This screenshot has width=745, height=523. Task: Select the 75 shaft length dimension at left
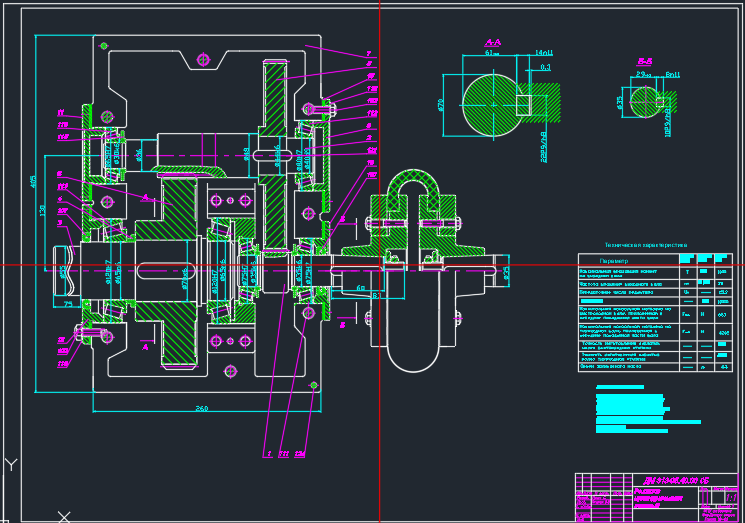click(68, 303)
